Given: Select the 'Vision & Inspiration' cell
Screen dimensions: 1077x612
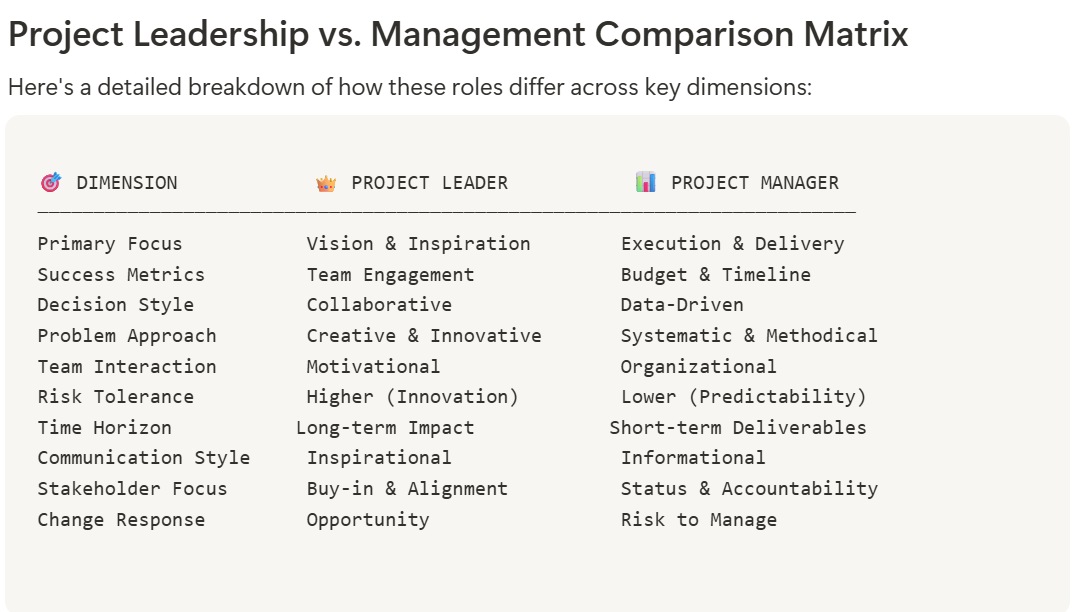Looking at the screenshot, I should (418, 244).
